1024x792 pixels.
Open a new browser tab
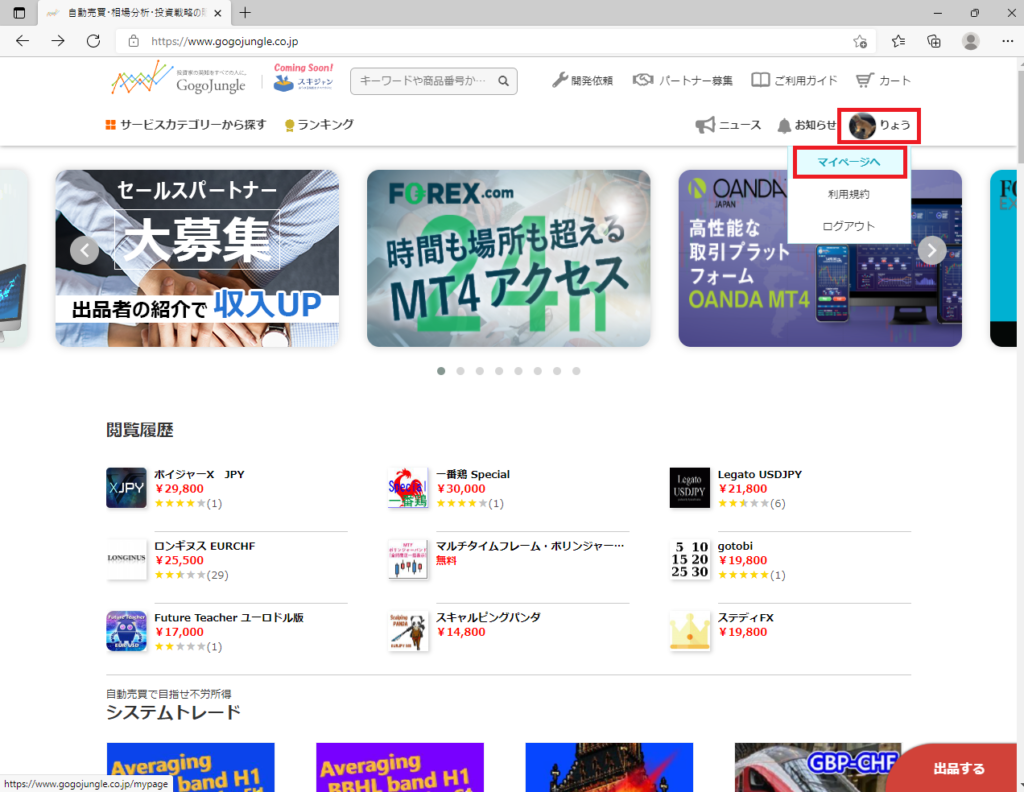coord(245,12)
